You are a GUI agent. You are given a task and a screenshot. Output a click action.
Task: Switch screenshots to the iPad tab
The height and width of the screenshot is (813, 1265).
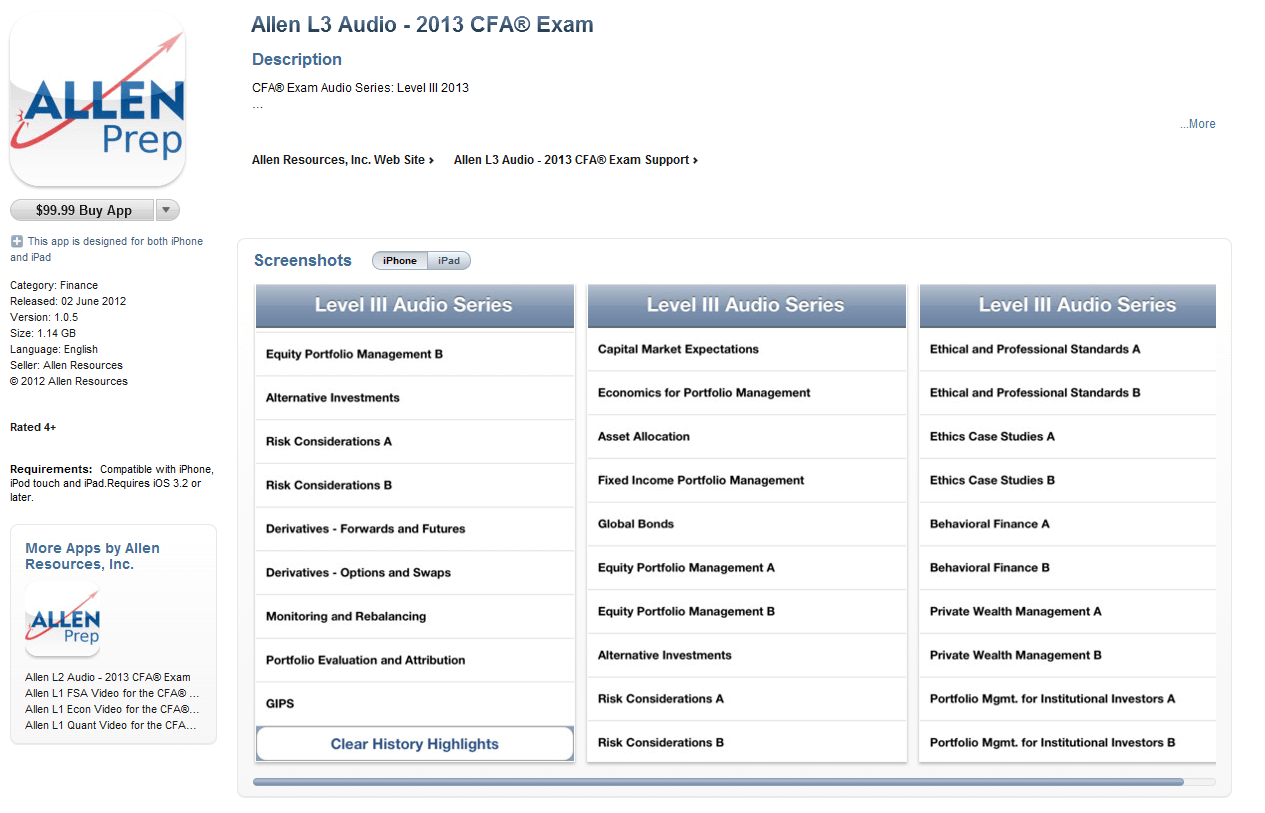(x=449, y=261)
